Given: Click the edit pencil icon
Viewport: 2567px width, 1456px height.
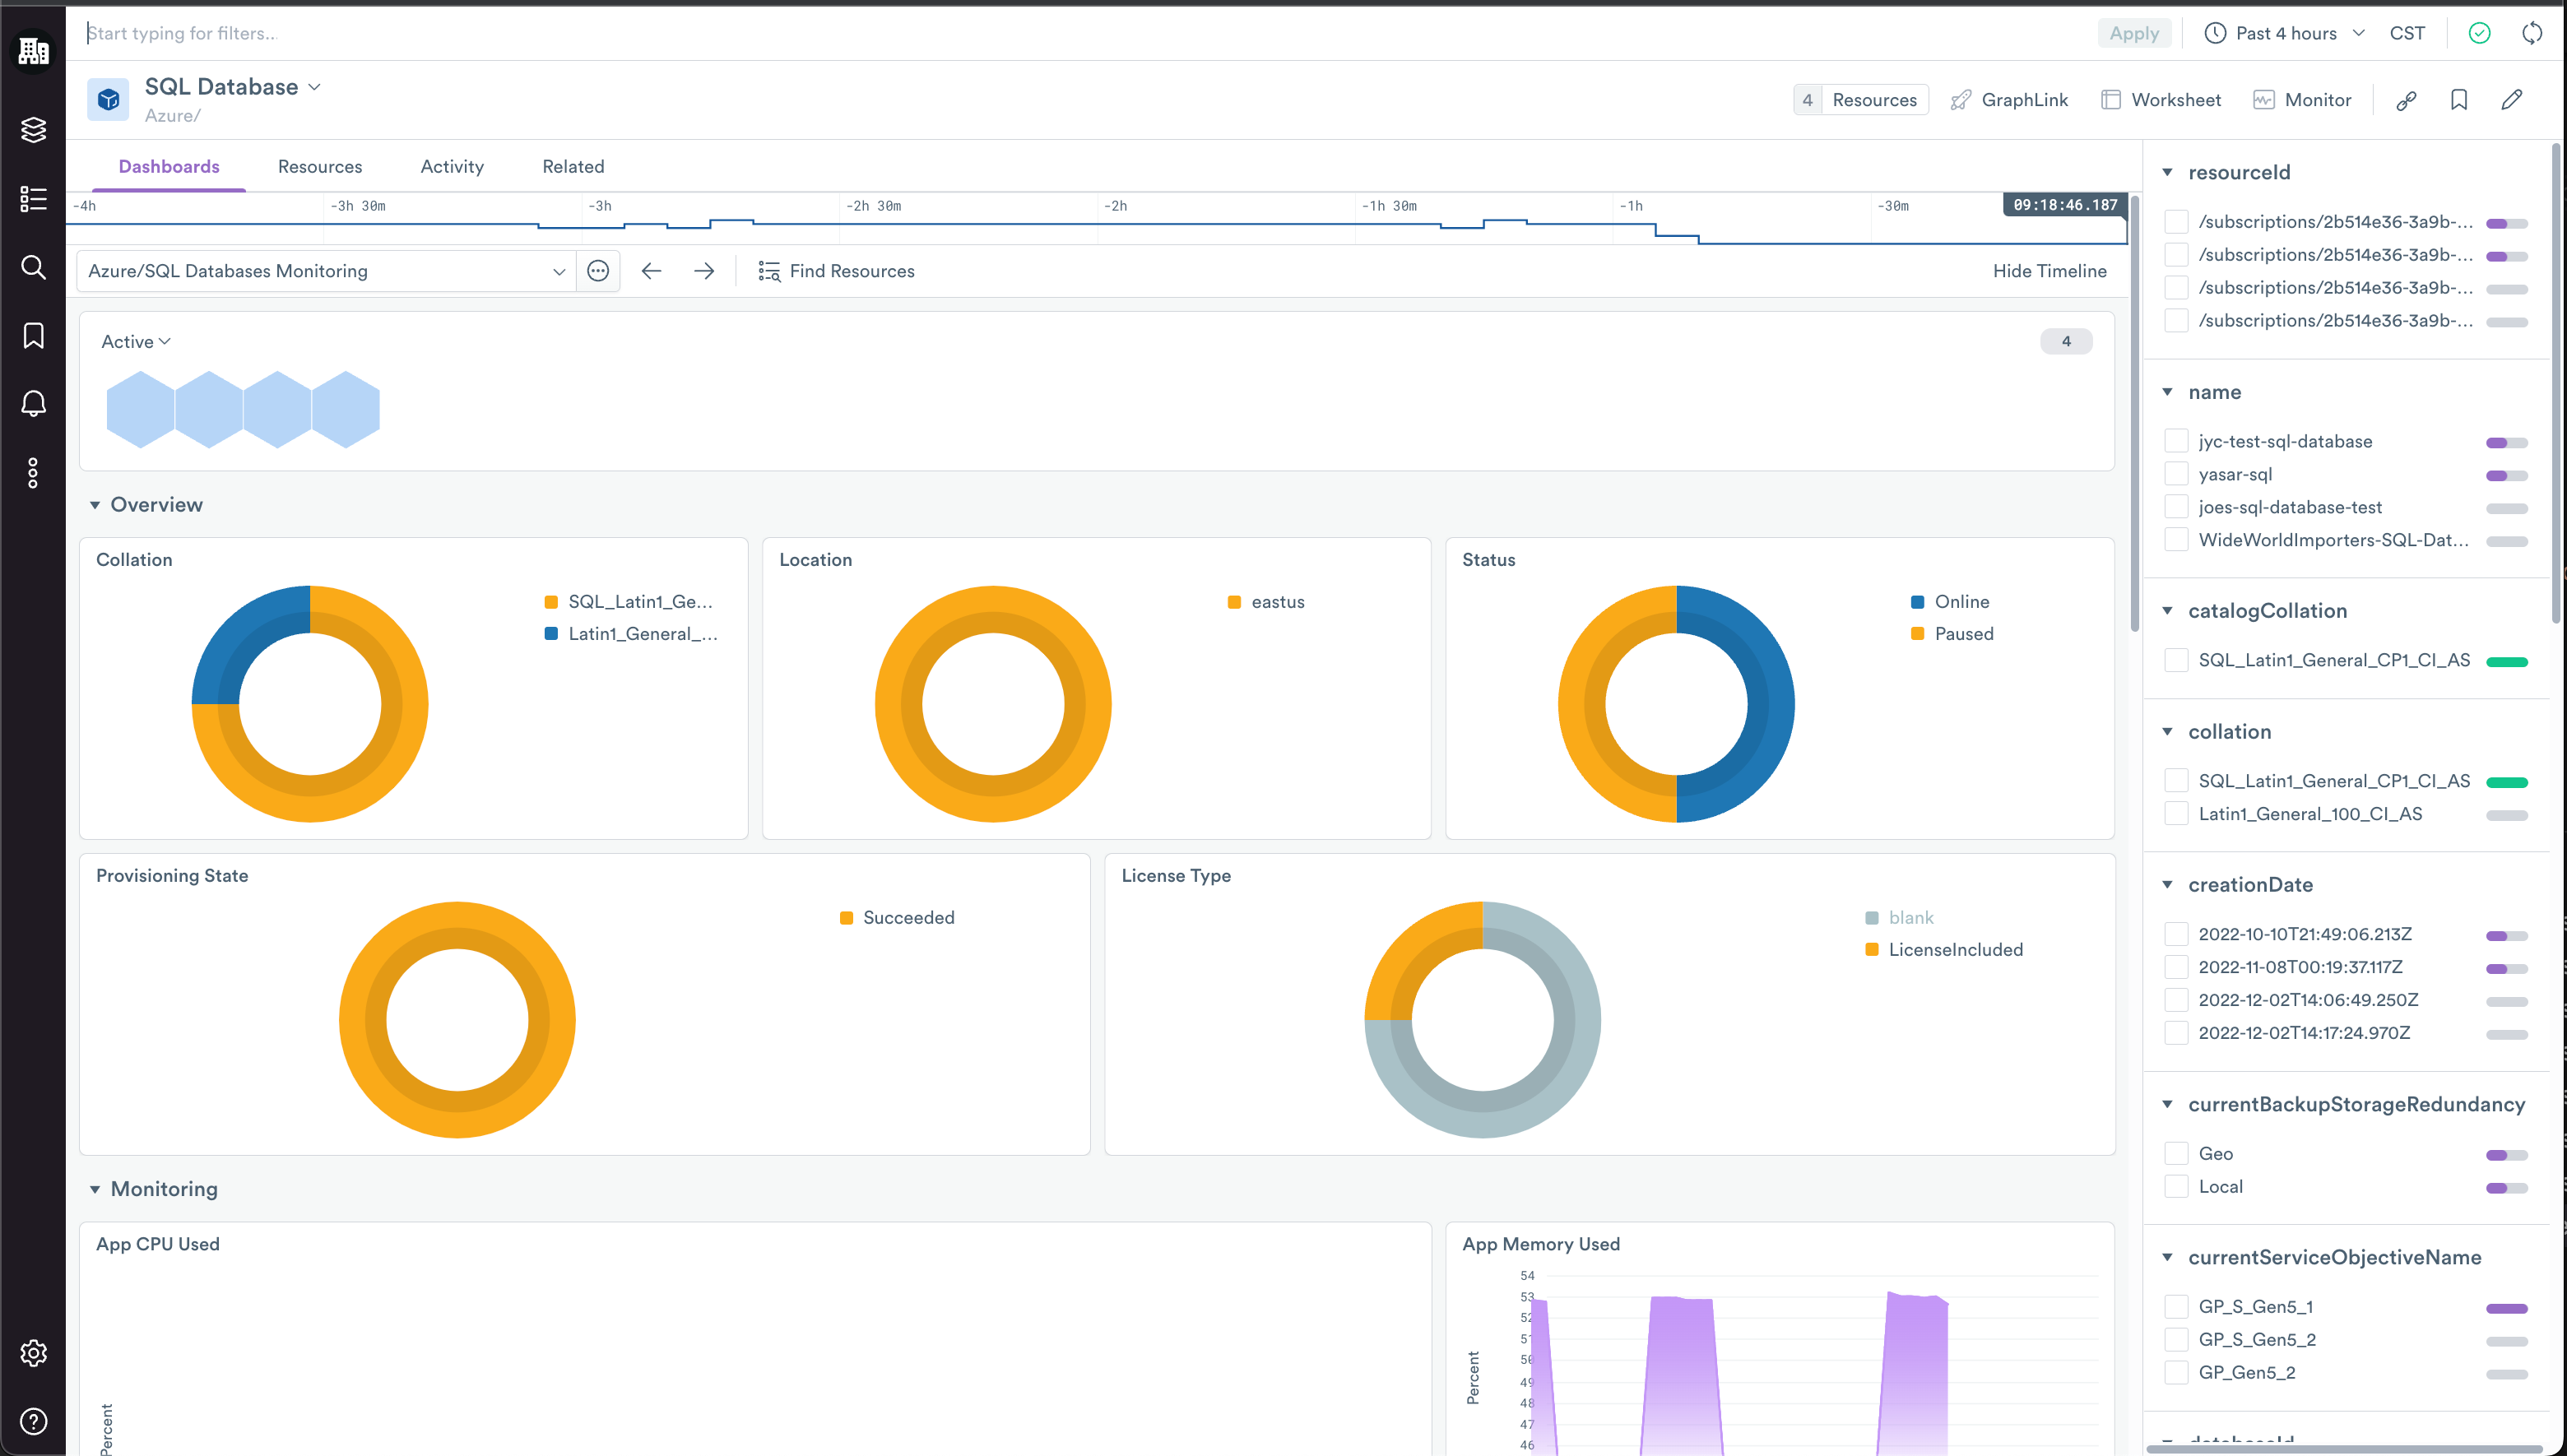Looking at the screenshot, I should point(2511,100).
